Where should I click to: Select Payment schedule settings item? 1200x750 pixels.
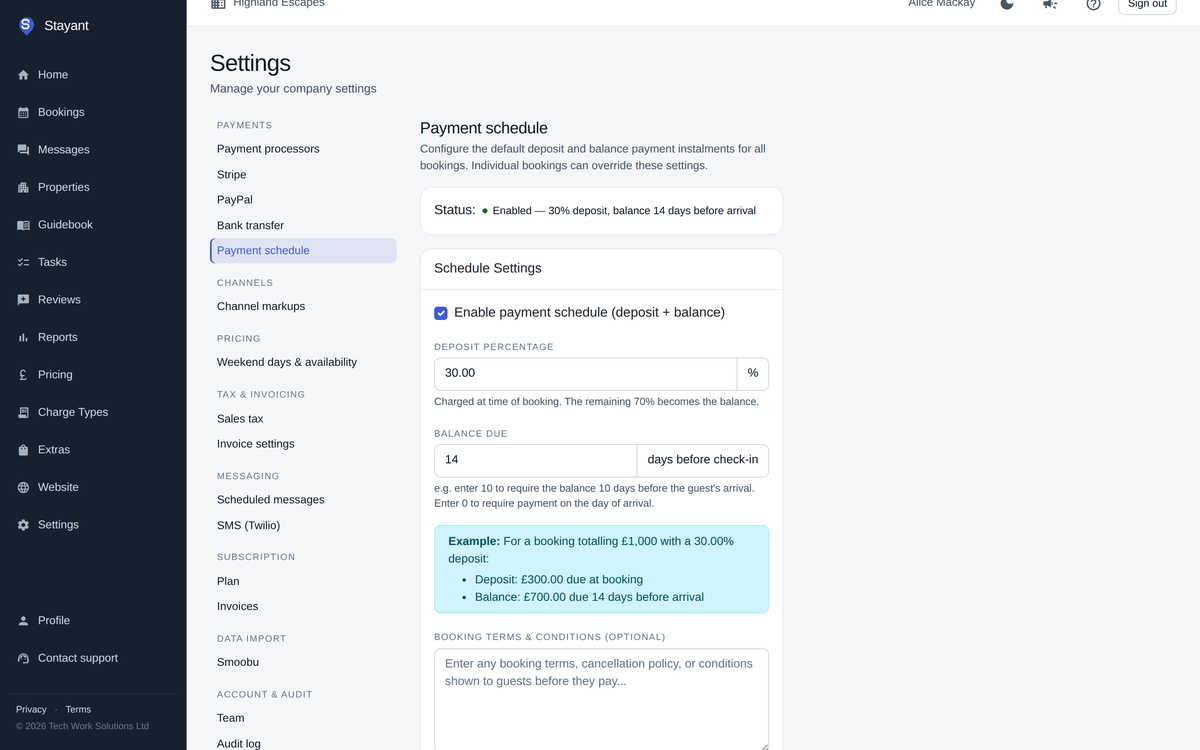pyautogui.click(x=303, y=251)
